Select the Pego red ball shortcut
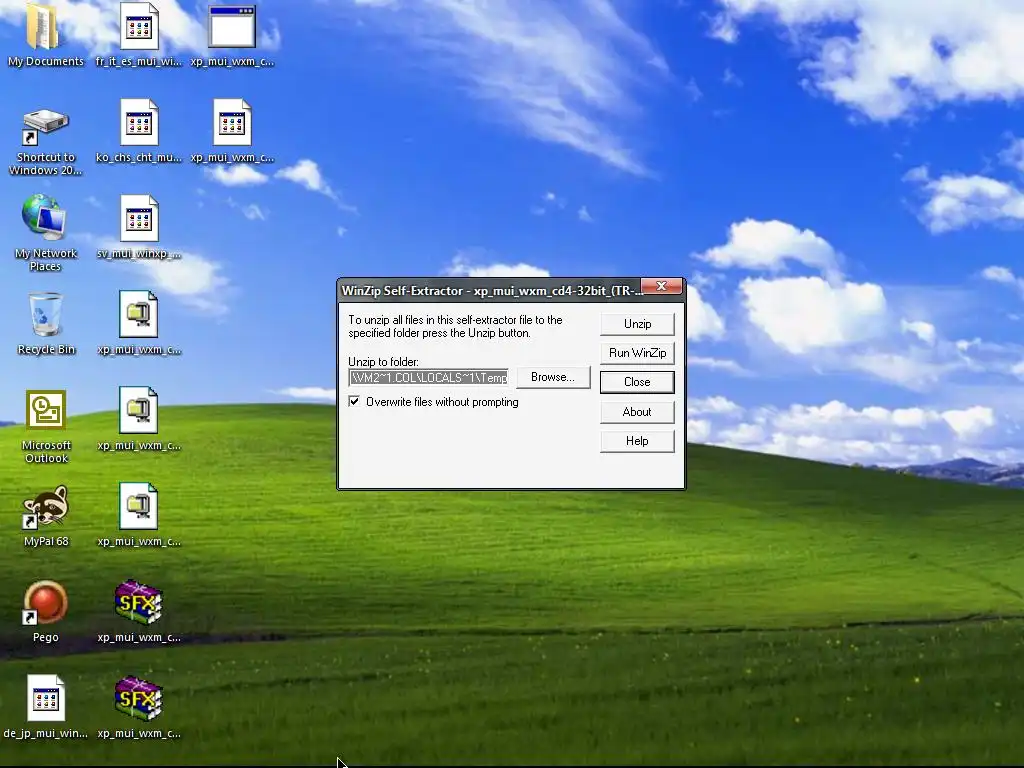The image size is (1024, 768). point(45,602)
